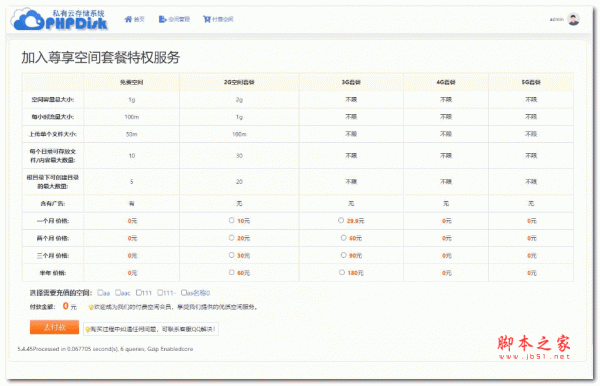Select 3G package two-month 60元 radio

[343, 238]
